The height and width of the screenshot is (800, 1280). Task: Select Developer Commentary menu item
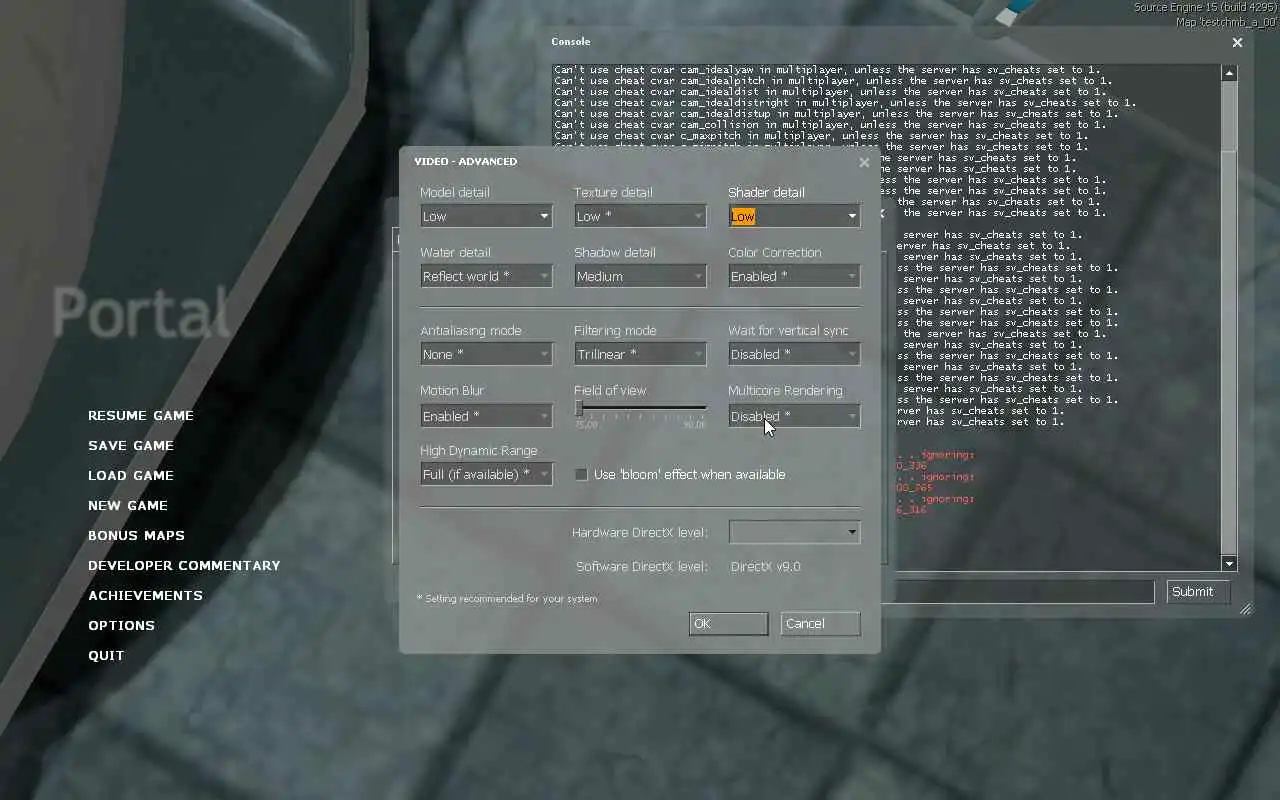point(184,565)
